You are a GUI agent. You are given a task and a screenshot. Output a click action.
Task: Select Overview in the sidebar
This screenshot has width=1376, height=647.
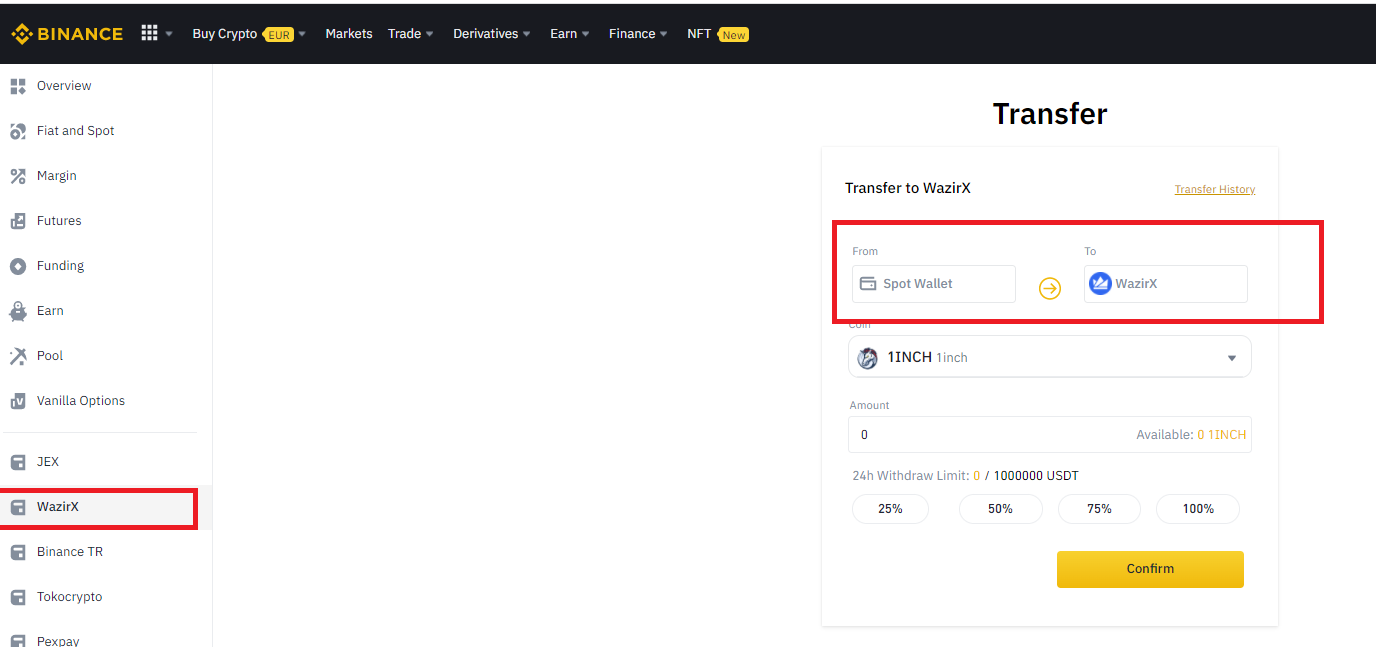[x=64, y=86]
